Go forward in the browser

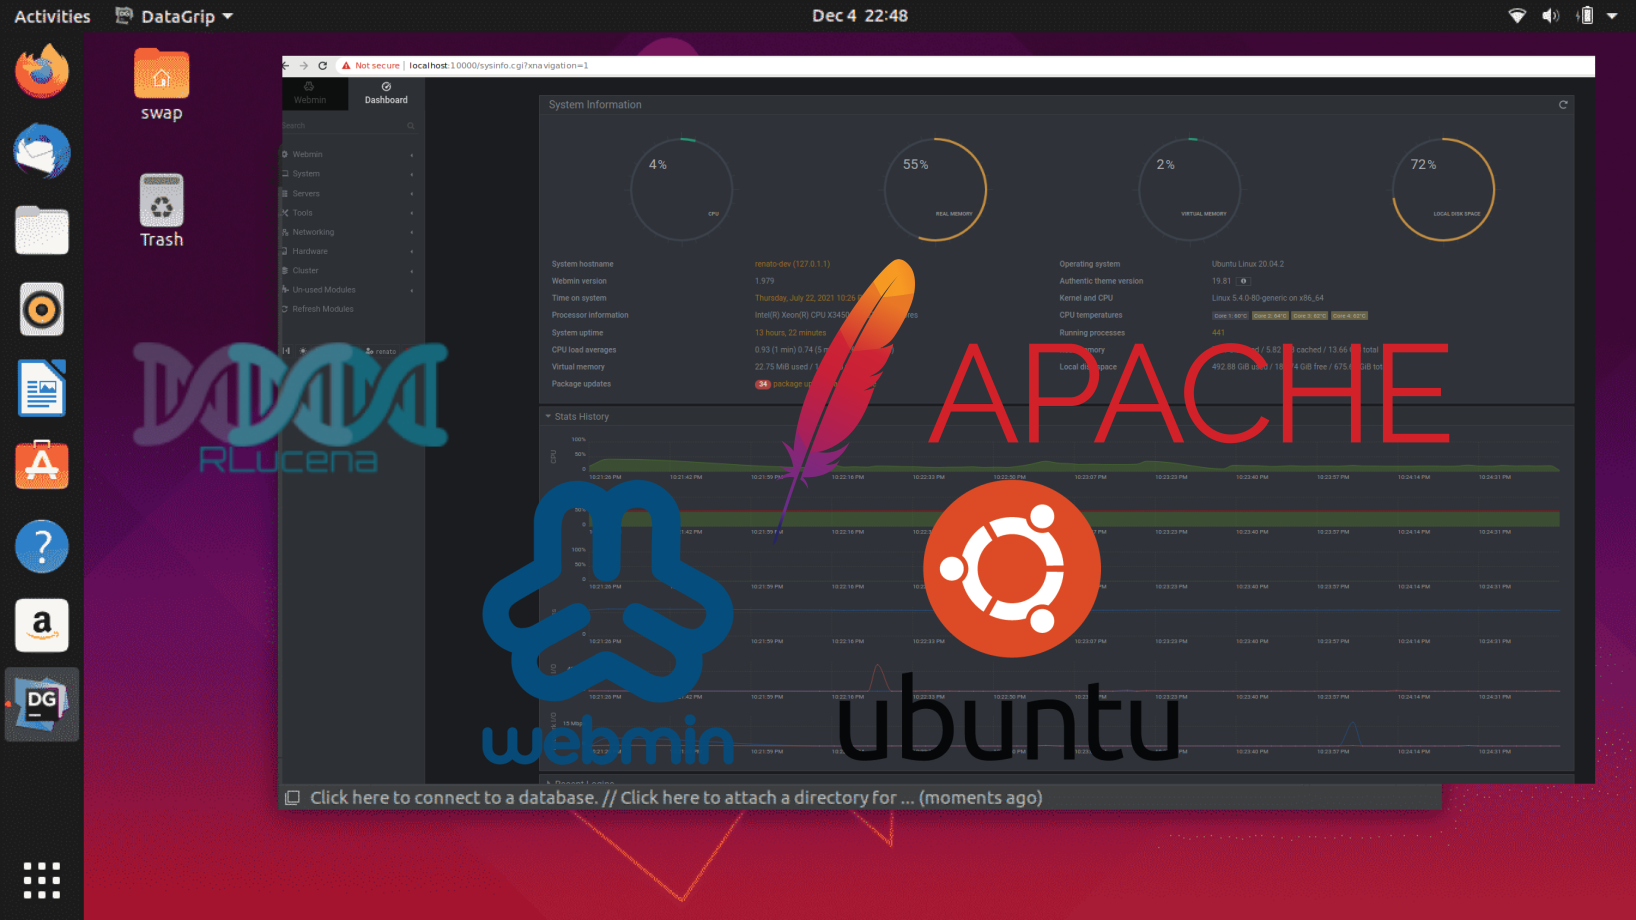304,66
